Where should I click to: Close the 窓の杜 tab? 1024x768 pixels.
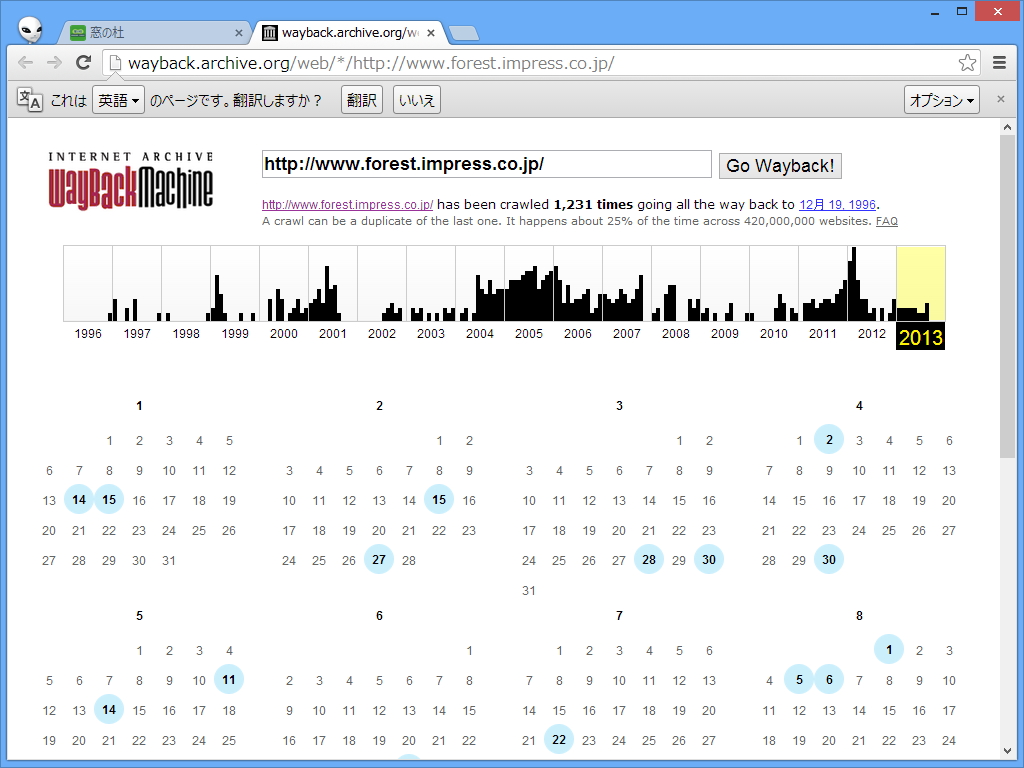point(238,33)
